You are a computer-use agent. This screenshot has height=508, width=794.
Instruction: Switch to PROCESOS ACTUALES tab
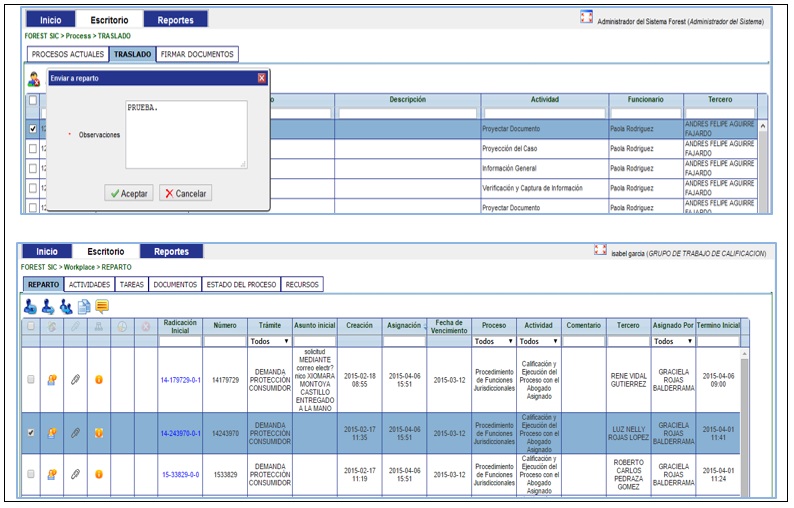click(x=68, y=54)
